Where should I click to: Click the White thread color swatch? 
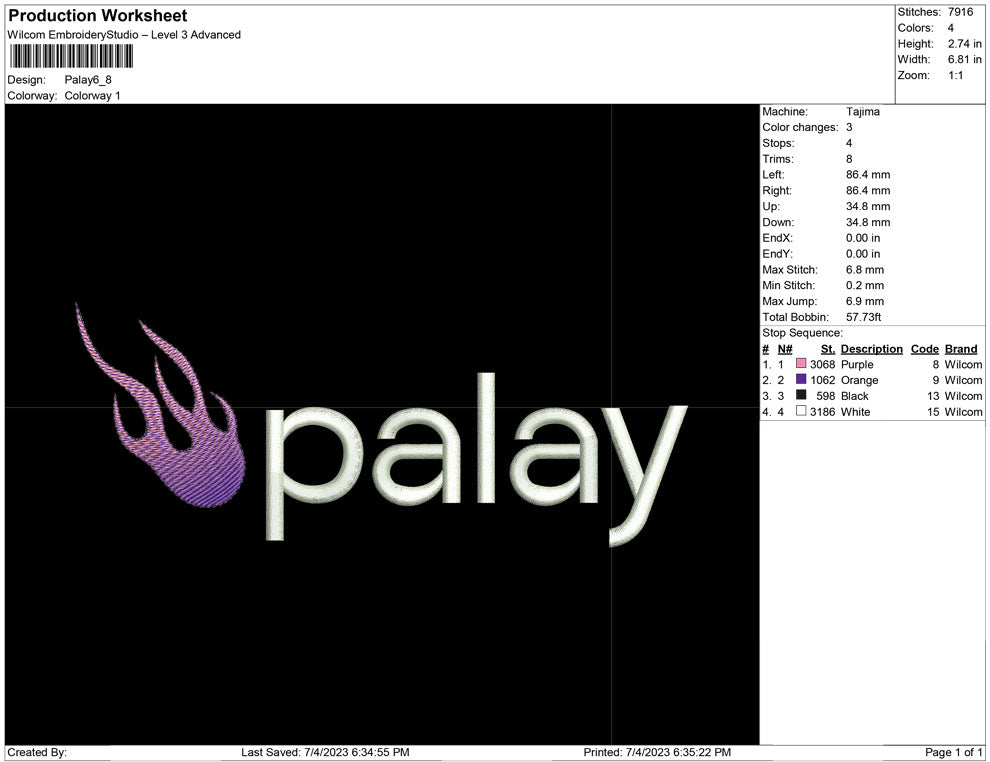tap(801, 411)
